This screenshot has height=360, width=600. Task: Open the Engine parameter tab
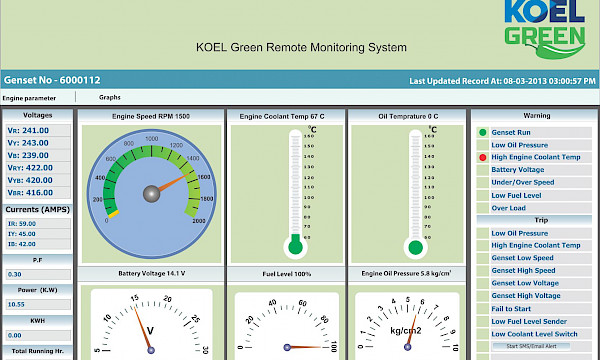point(29,98)
